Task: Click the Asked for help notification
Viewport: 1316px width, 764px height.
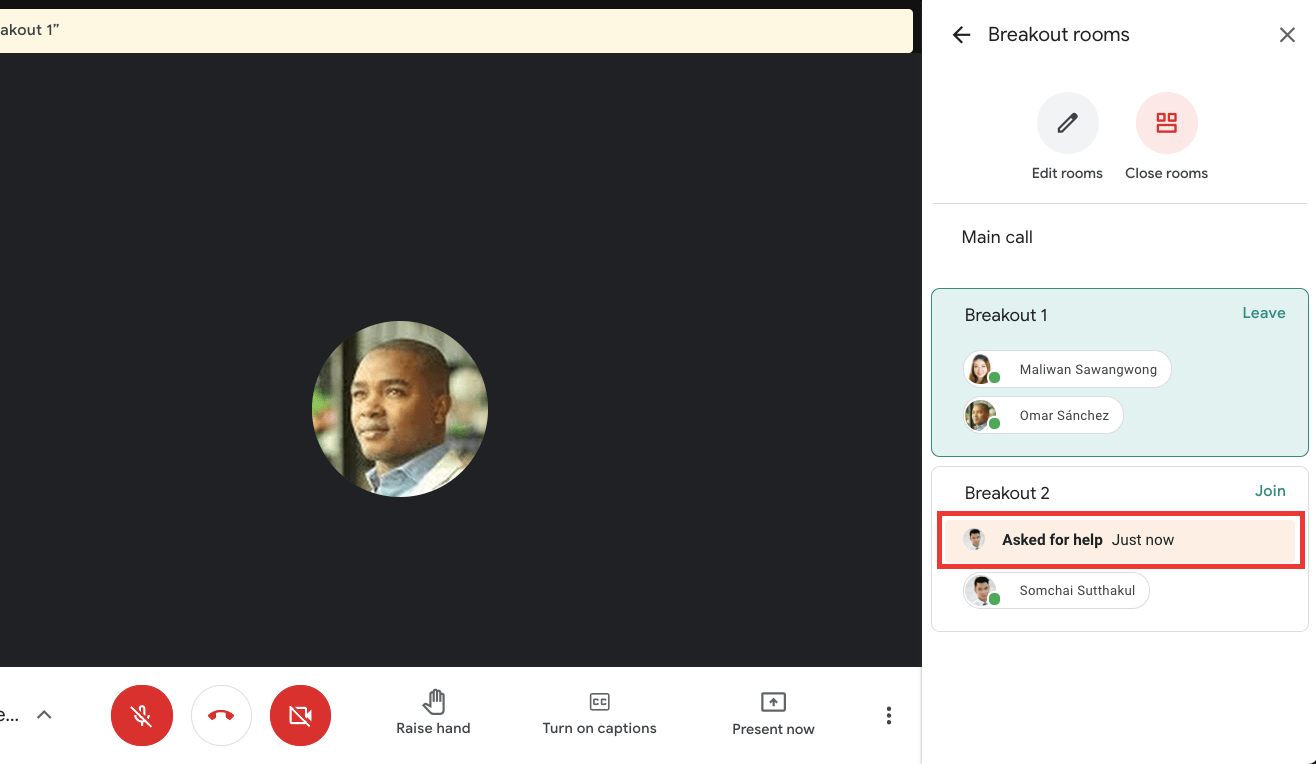Action: coord(1119,539)
